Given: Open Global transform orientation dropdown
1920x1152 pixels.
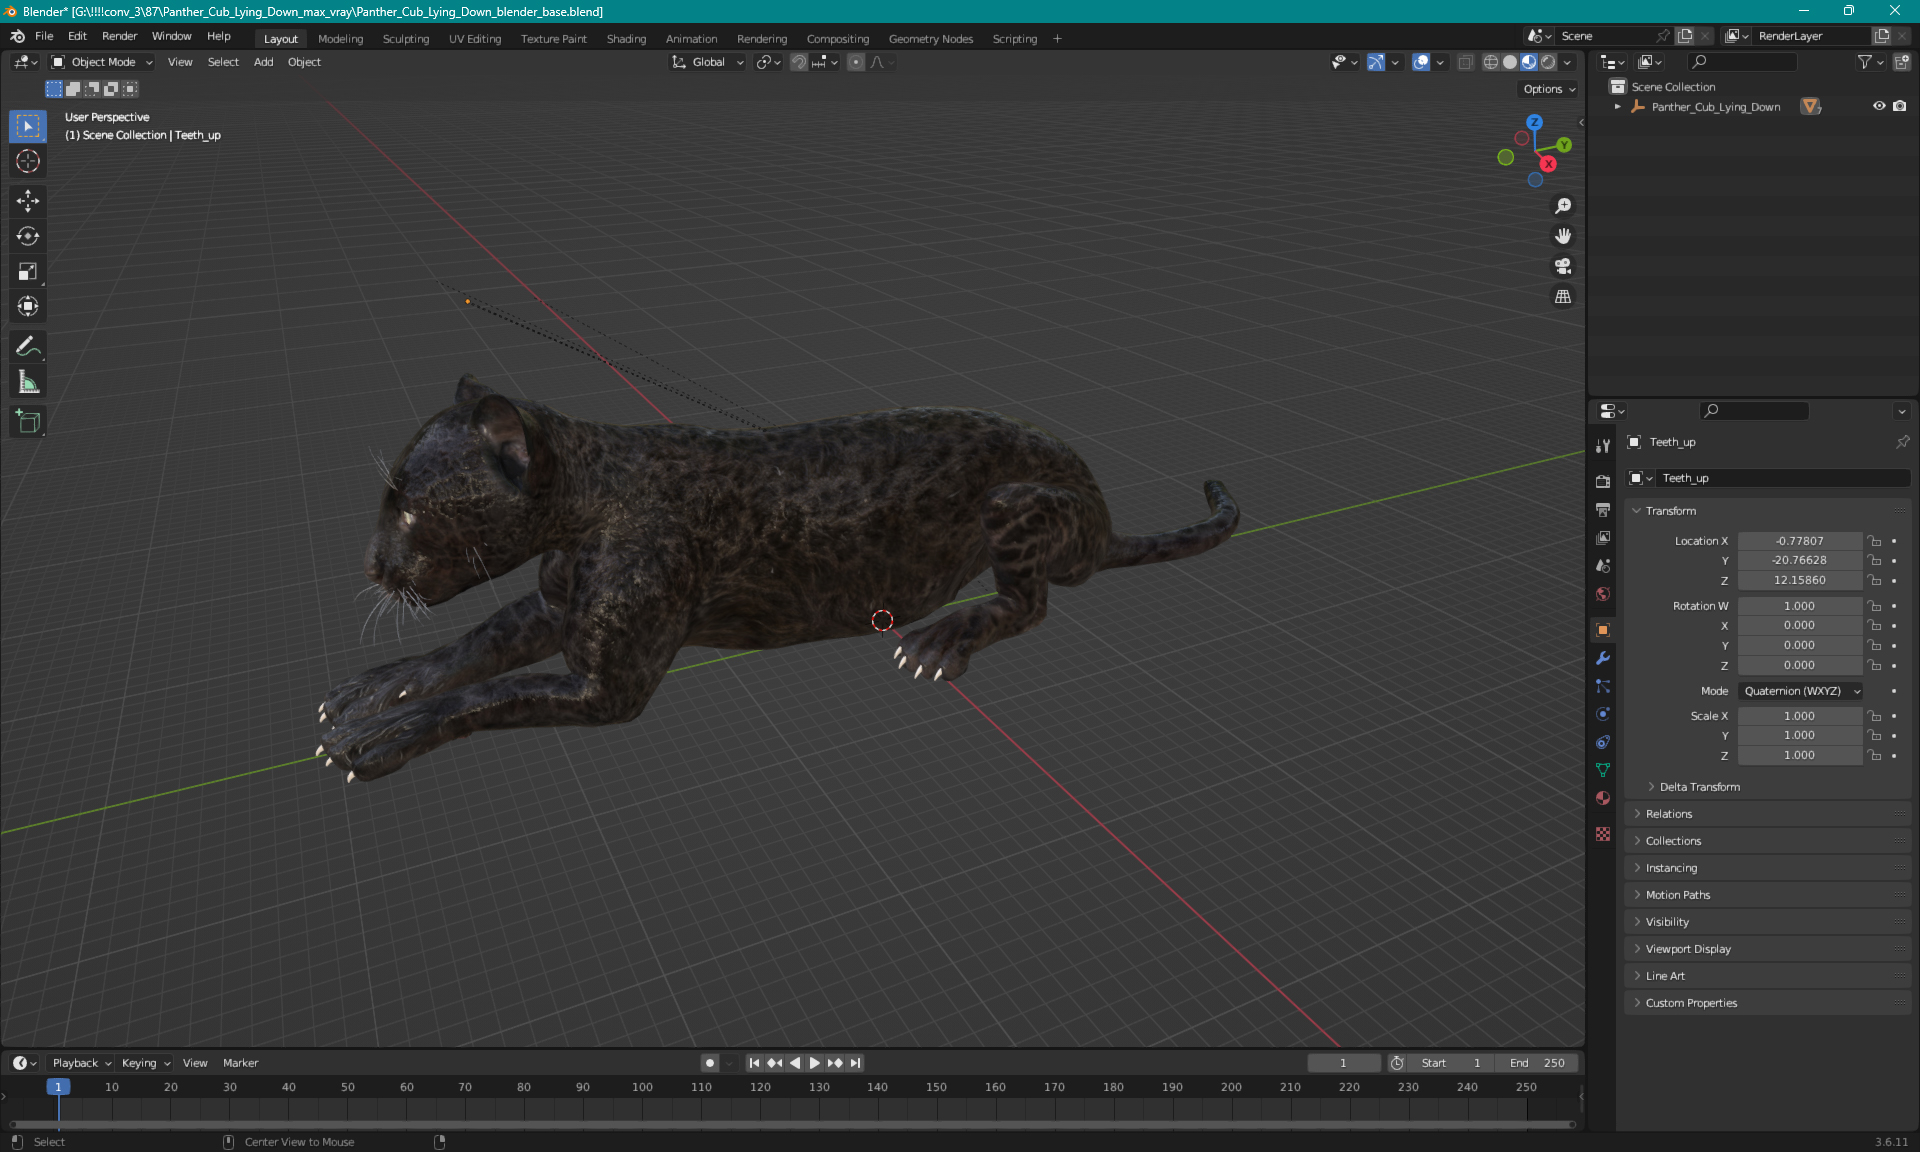Looking at the screenshot, I should pyautogui.click(x=707, y=62).
